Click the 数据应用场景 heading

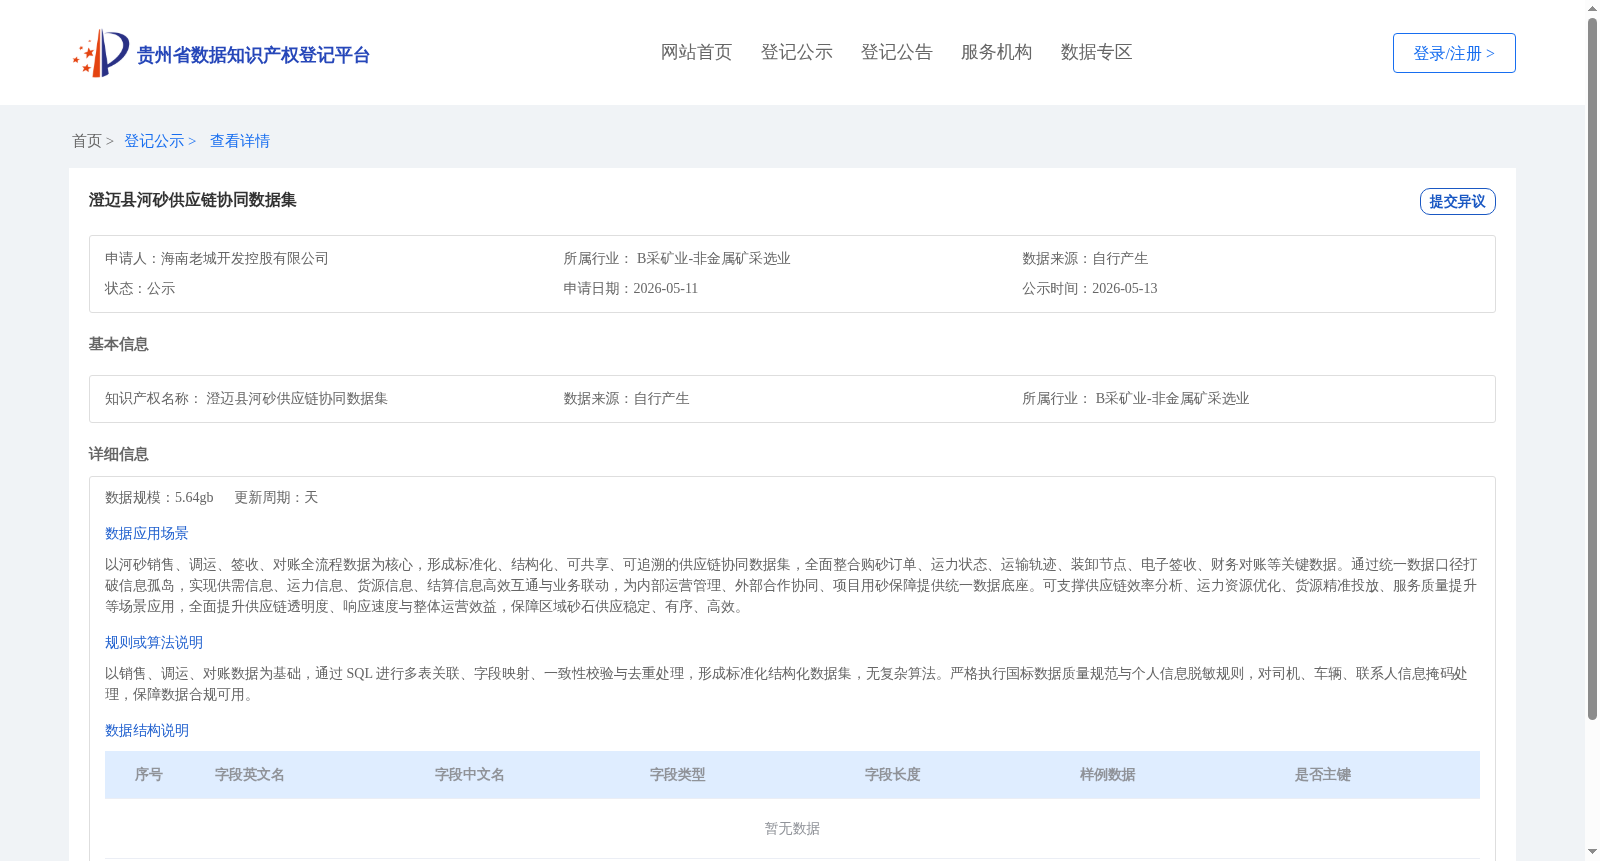click(147, 533)
